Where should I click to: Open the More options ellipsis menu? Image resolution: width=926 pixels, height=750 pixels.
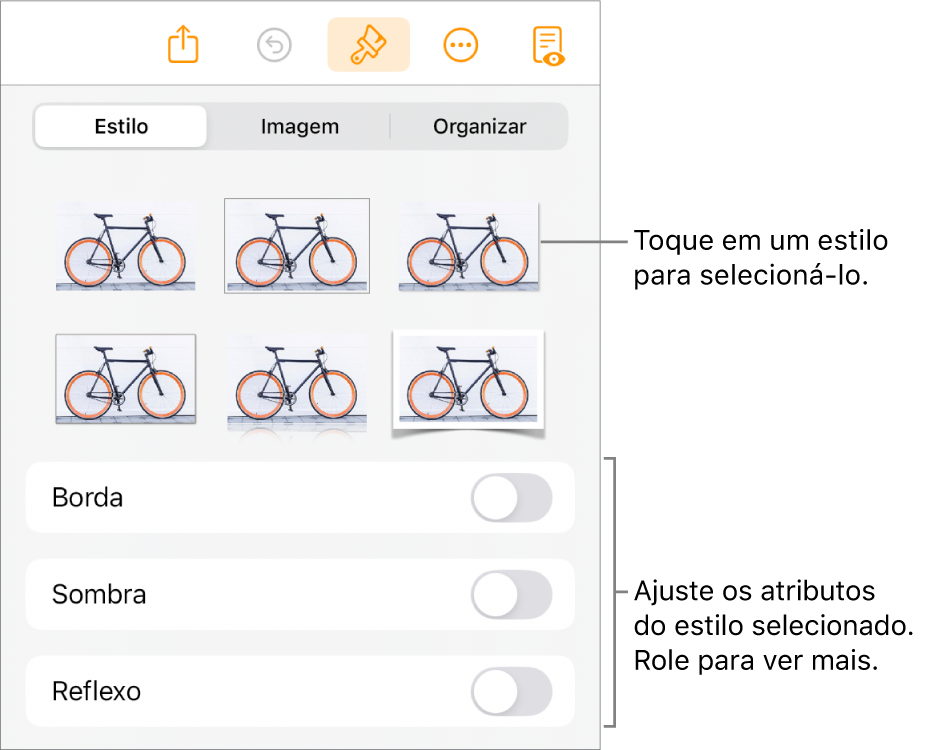pyautogui.click(x=461, y=45)
